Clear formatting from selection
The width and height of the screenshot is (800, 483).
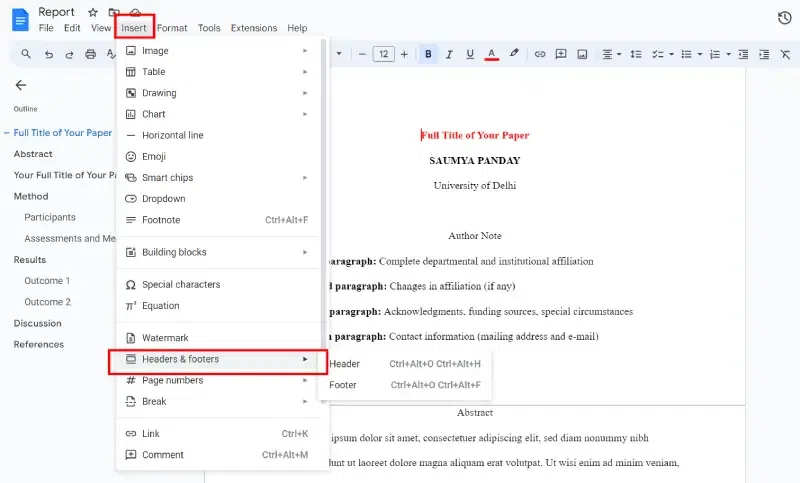click(x=785, y=54)
